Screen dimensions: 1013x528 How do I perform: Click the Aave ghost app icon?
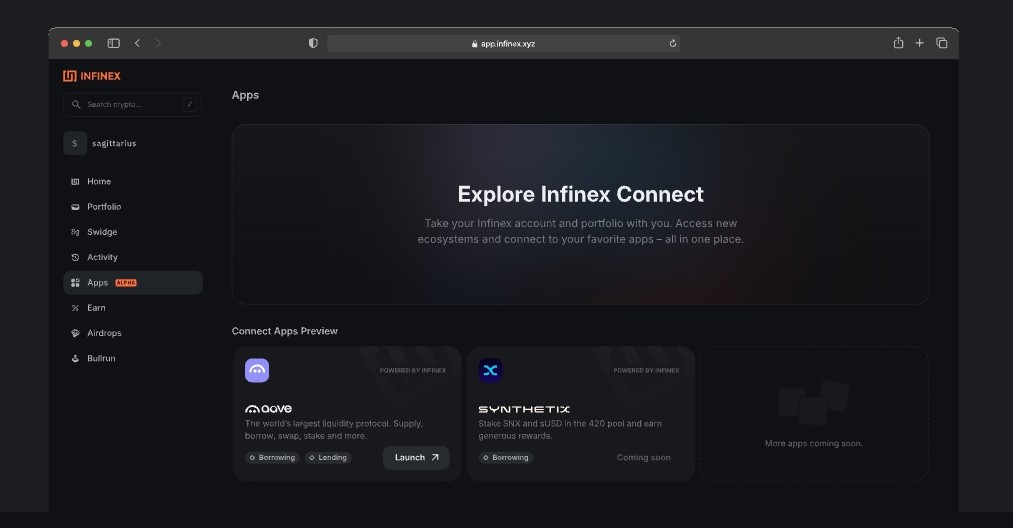(257, 370)
